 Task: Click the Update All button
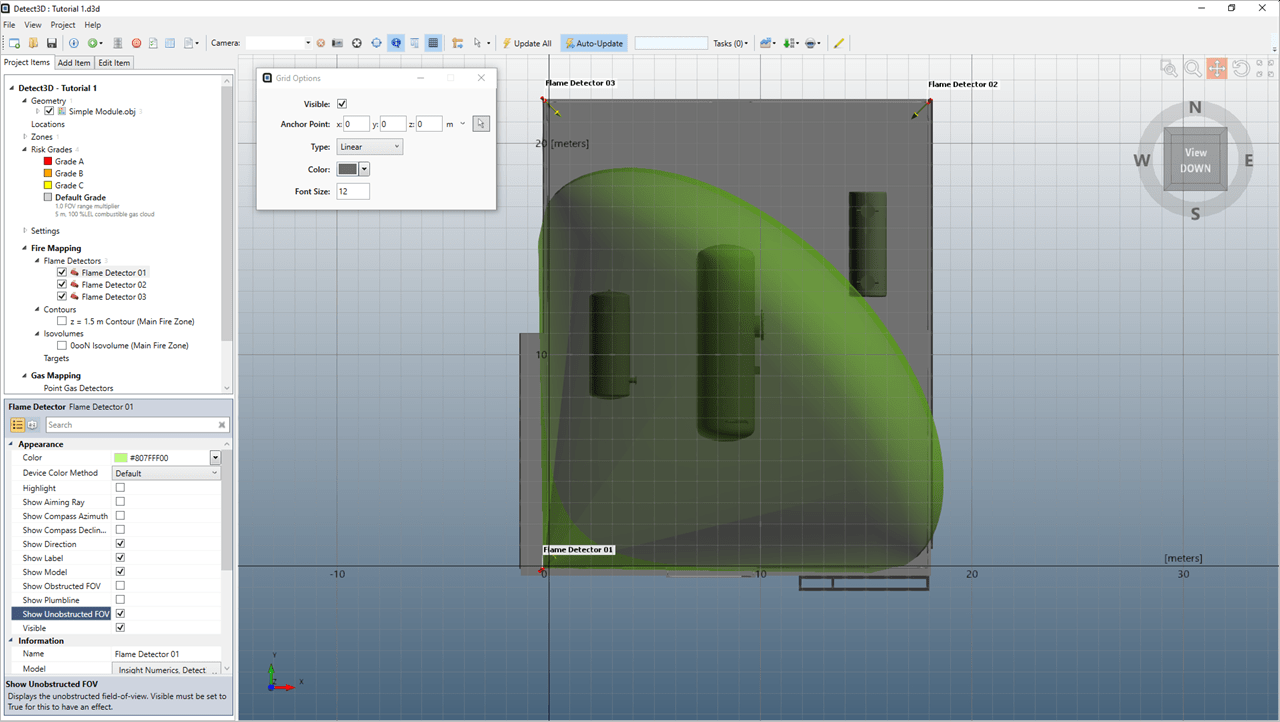pyautogui.click(x=526, y=43)
